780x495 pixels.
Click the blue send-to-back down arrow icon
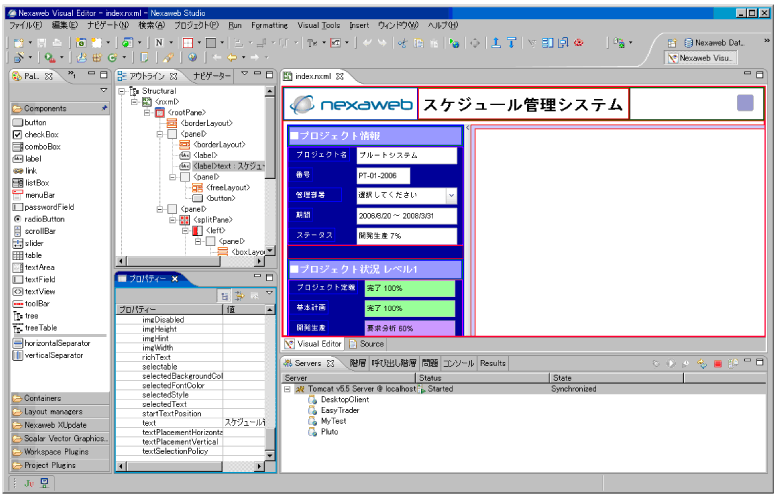coord(511,43)
